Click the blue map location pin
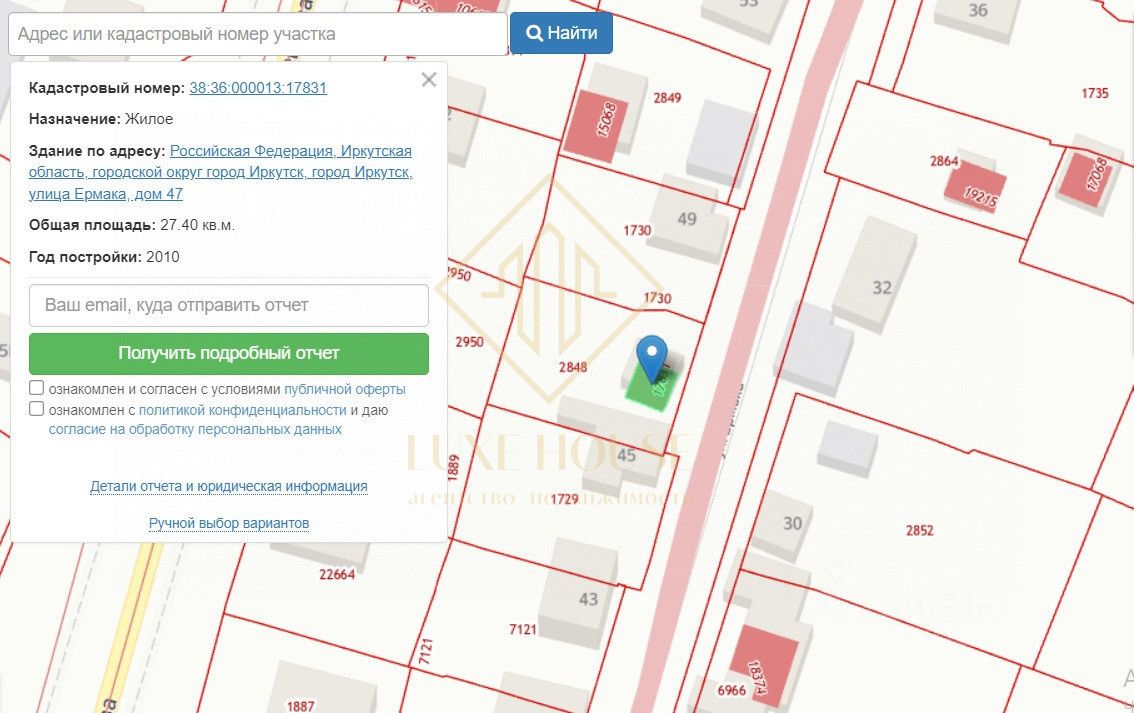1134x713 pixels. point(652,355)
